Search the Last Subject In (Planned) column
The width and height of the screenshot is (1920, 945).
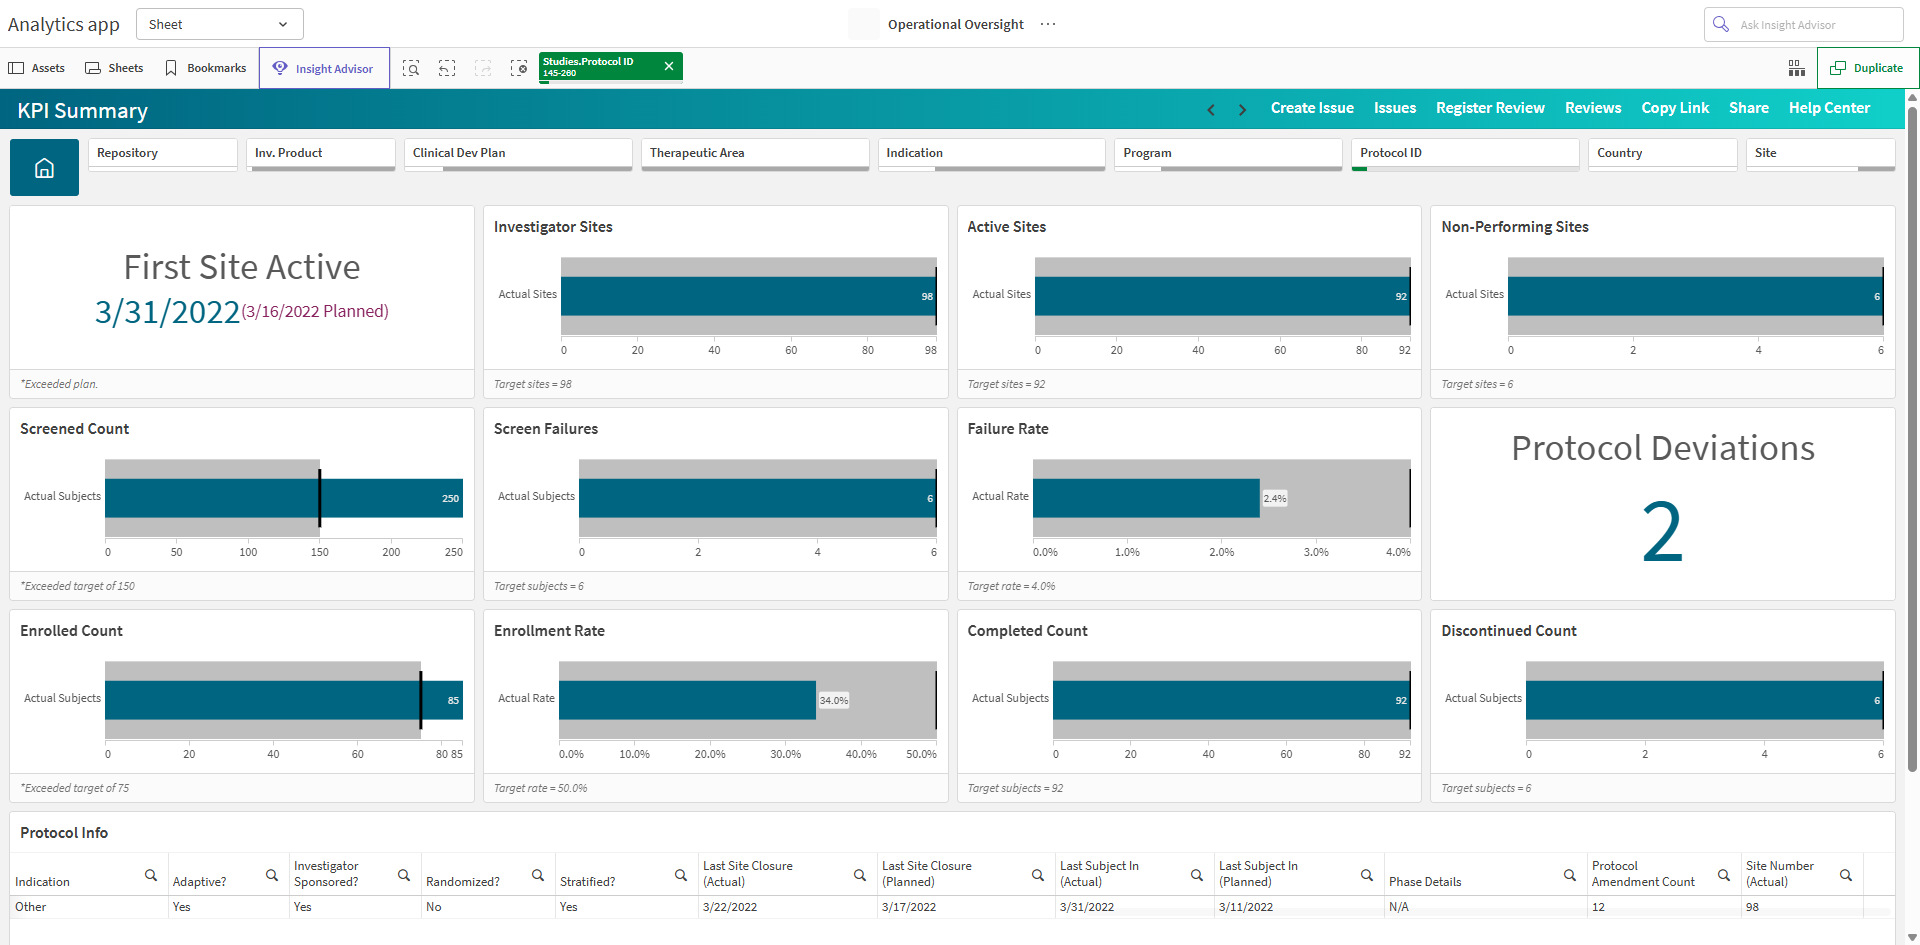1367,875
